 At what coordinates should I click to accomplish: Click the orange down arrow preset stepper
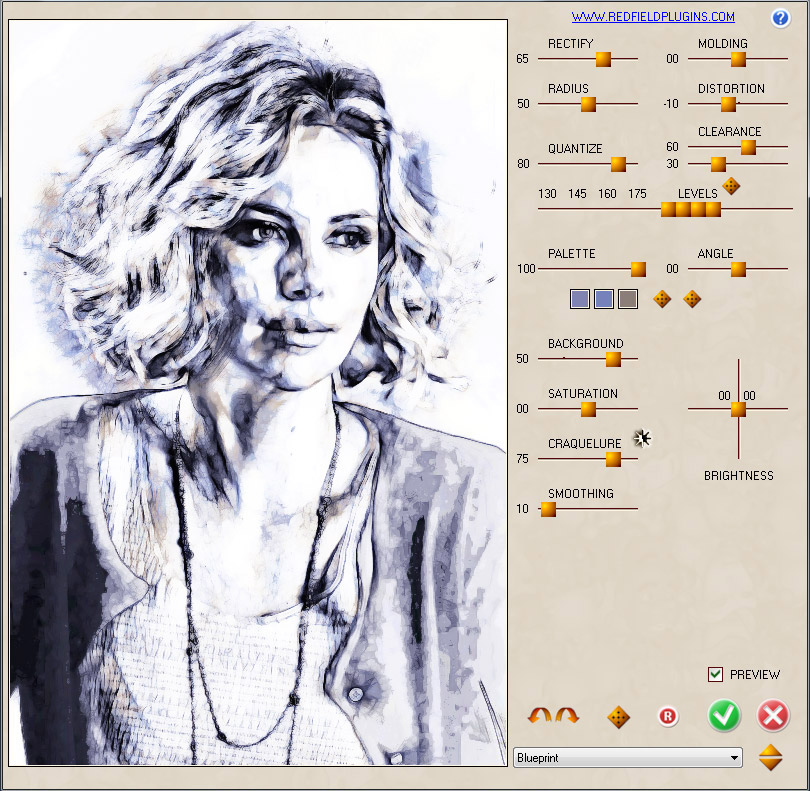pos(771,764)
